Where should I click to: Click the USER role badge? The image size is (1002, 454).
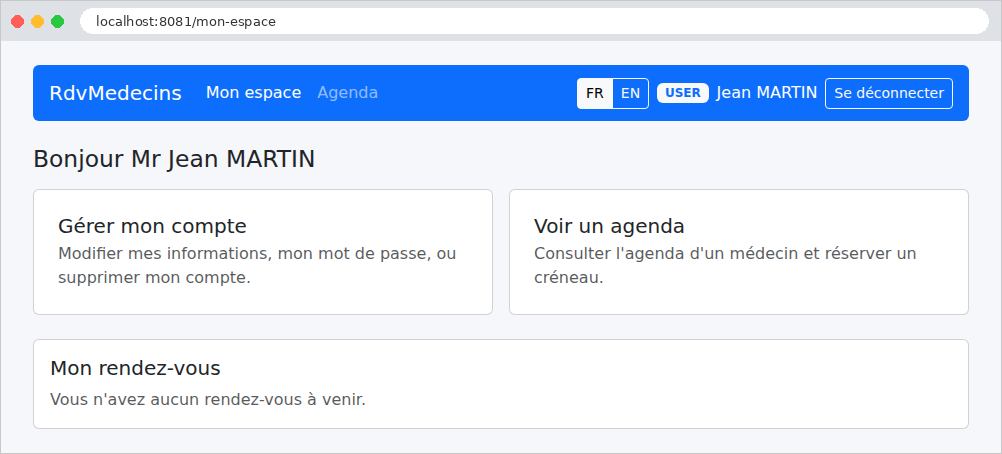682,93
